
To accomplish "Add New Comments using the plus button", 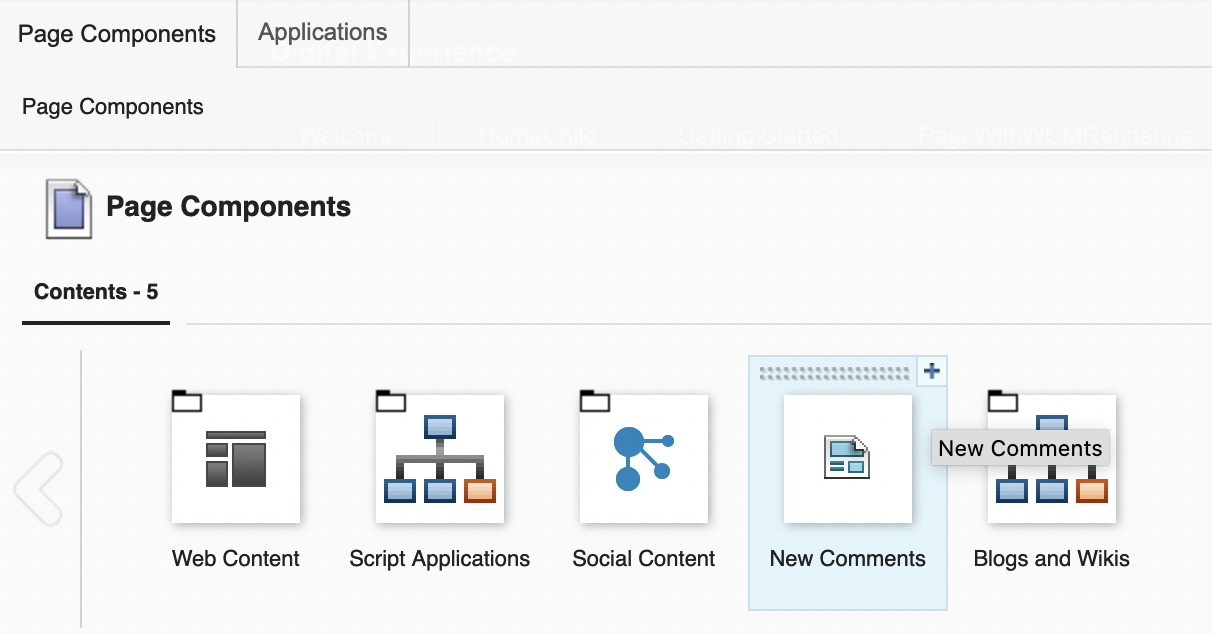I will (931, 370).
